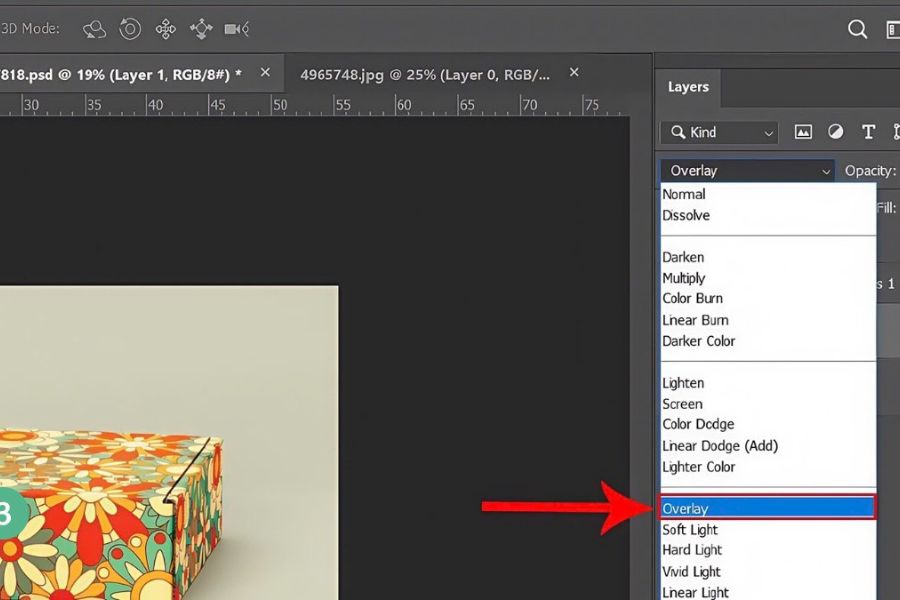
Task: Click the Opacity label in Layers panel
Action: pos(869,171)
